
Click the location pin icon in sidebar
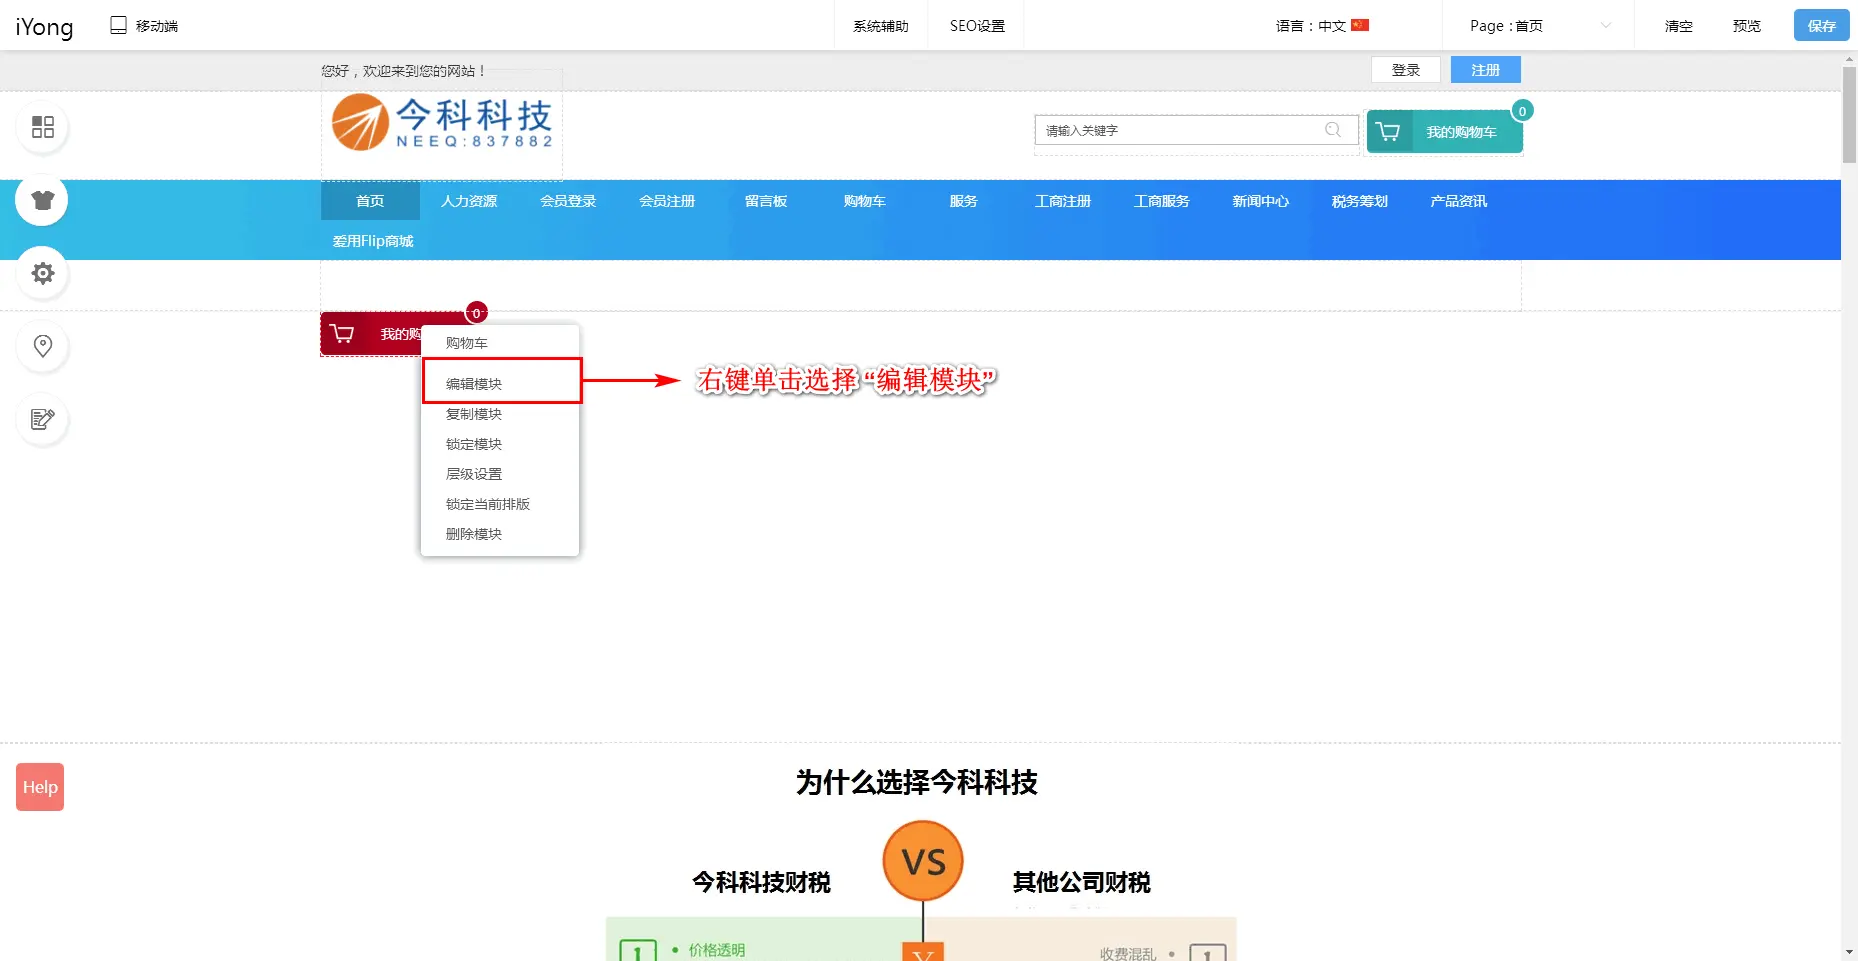pyautogui.click(x=42, y=346)
